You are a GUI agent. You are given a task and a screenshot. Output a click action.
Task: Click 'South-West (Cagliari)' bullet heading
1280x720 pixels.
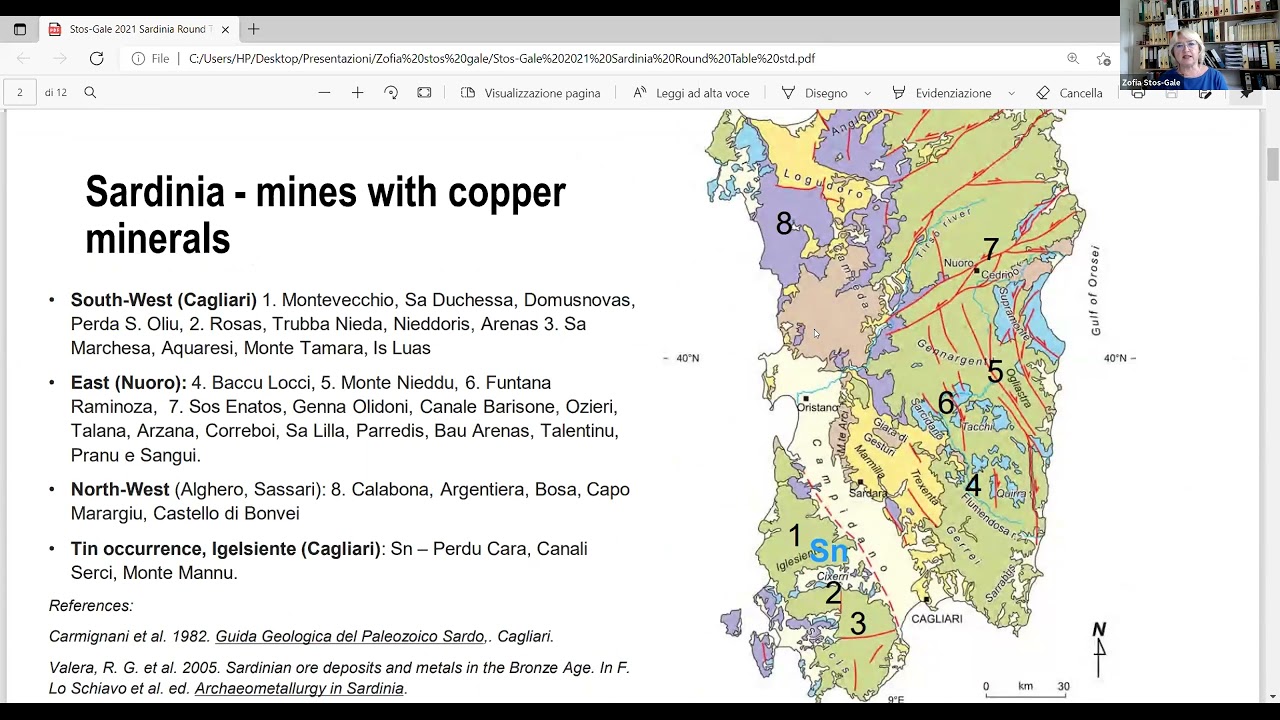click(x=164, y=300)
